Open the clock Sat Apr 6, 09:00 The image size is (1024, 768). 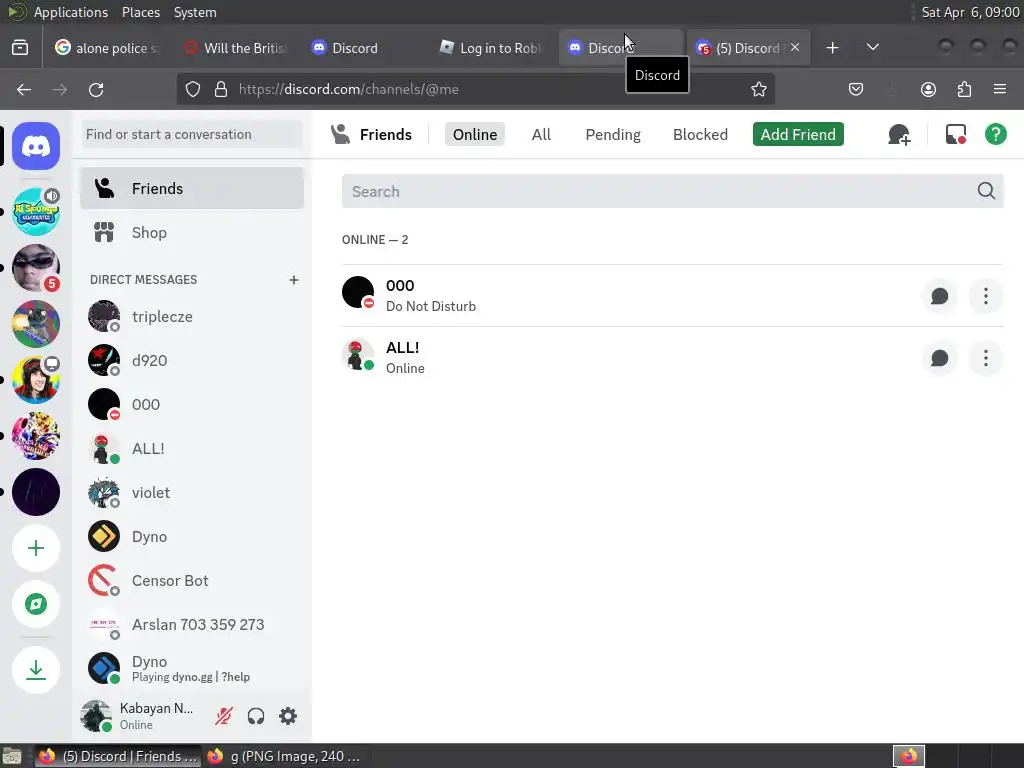pos(970,12)
